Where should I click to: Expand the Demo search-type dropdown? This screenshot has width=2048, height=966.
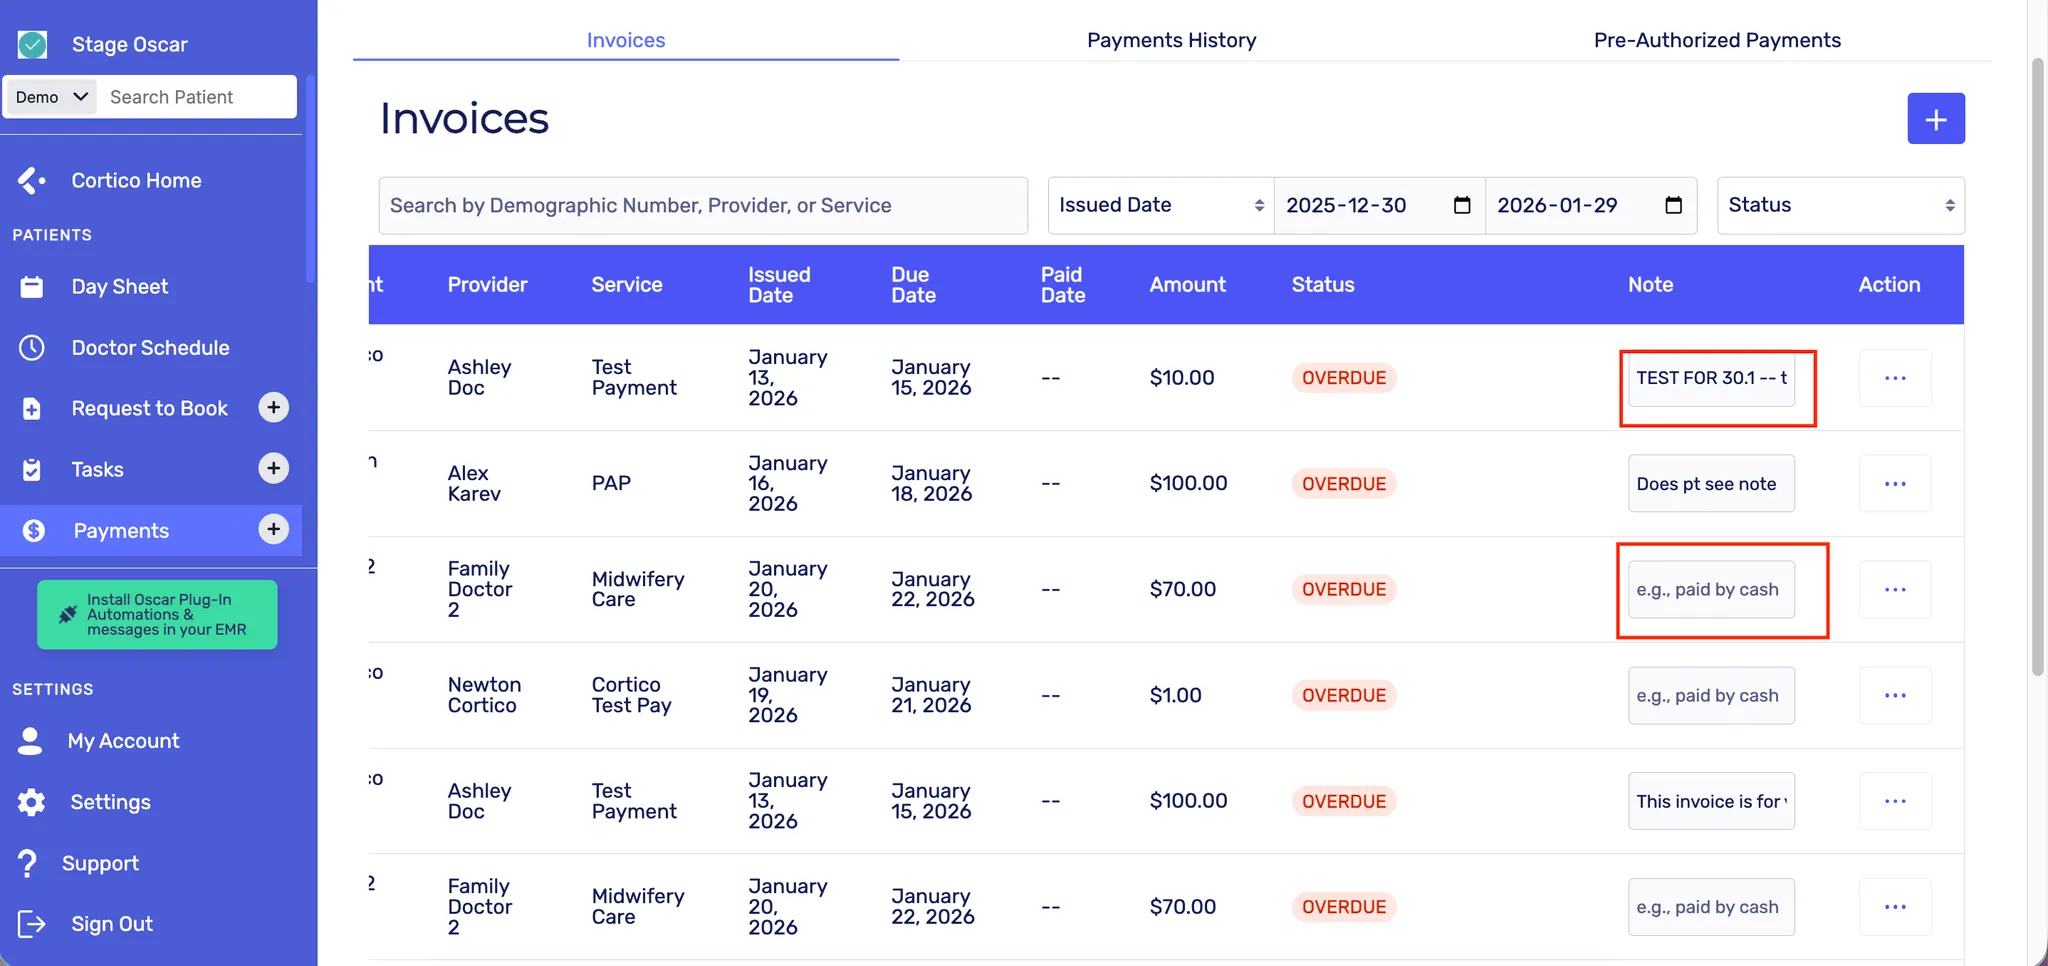52,97
